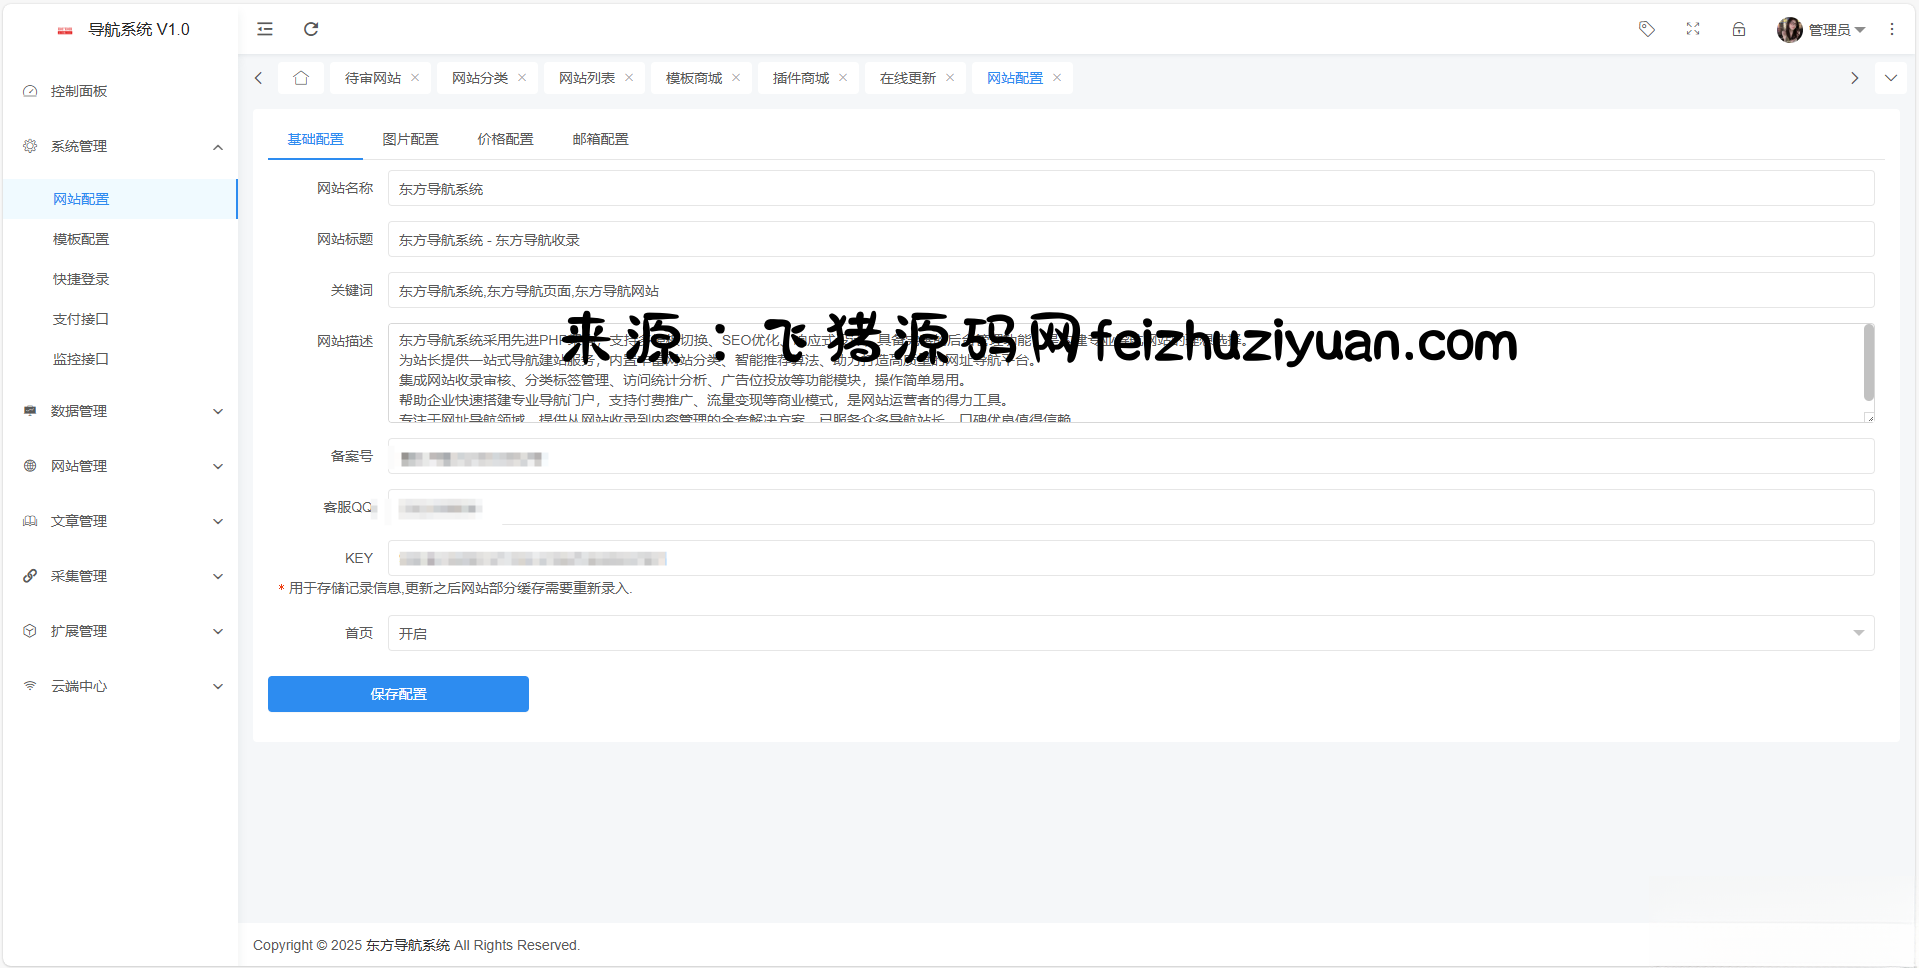The image size is (1919, 968).
Task: Toggle fullscreen mode icon
Action: tap(1693, 29)
